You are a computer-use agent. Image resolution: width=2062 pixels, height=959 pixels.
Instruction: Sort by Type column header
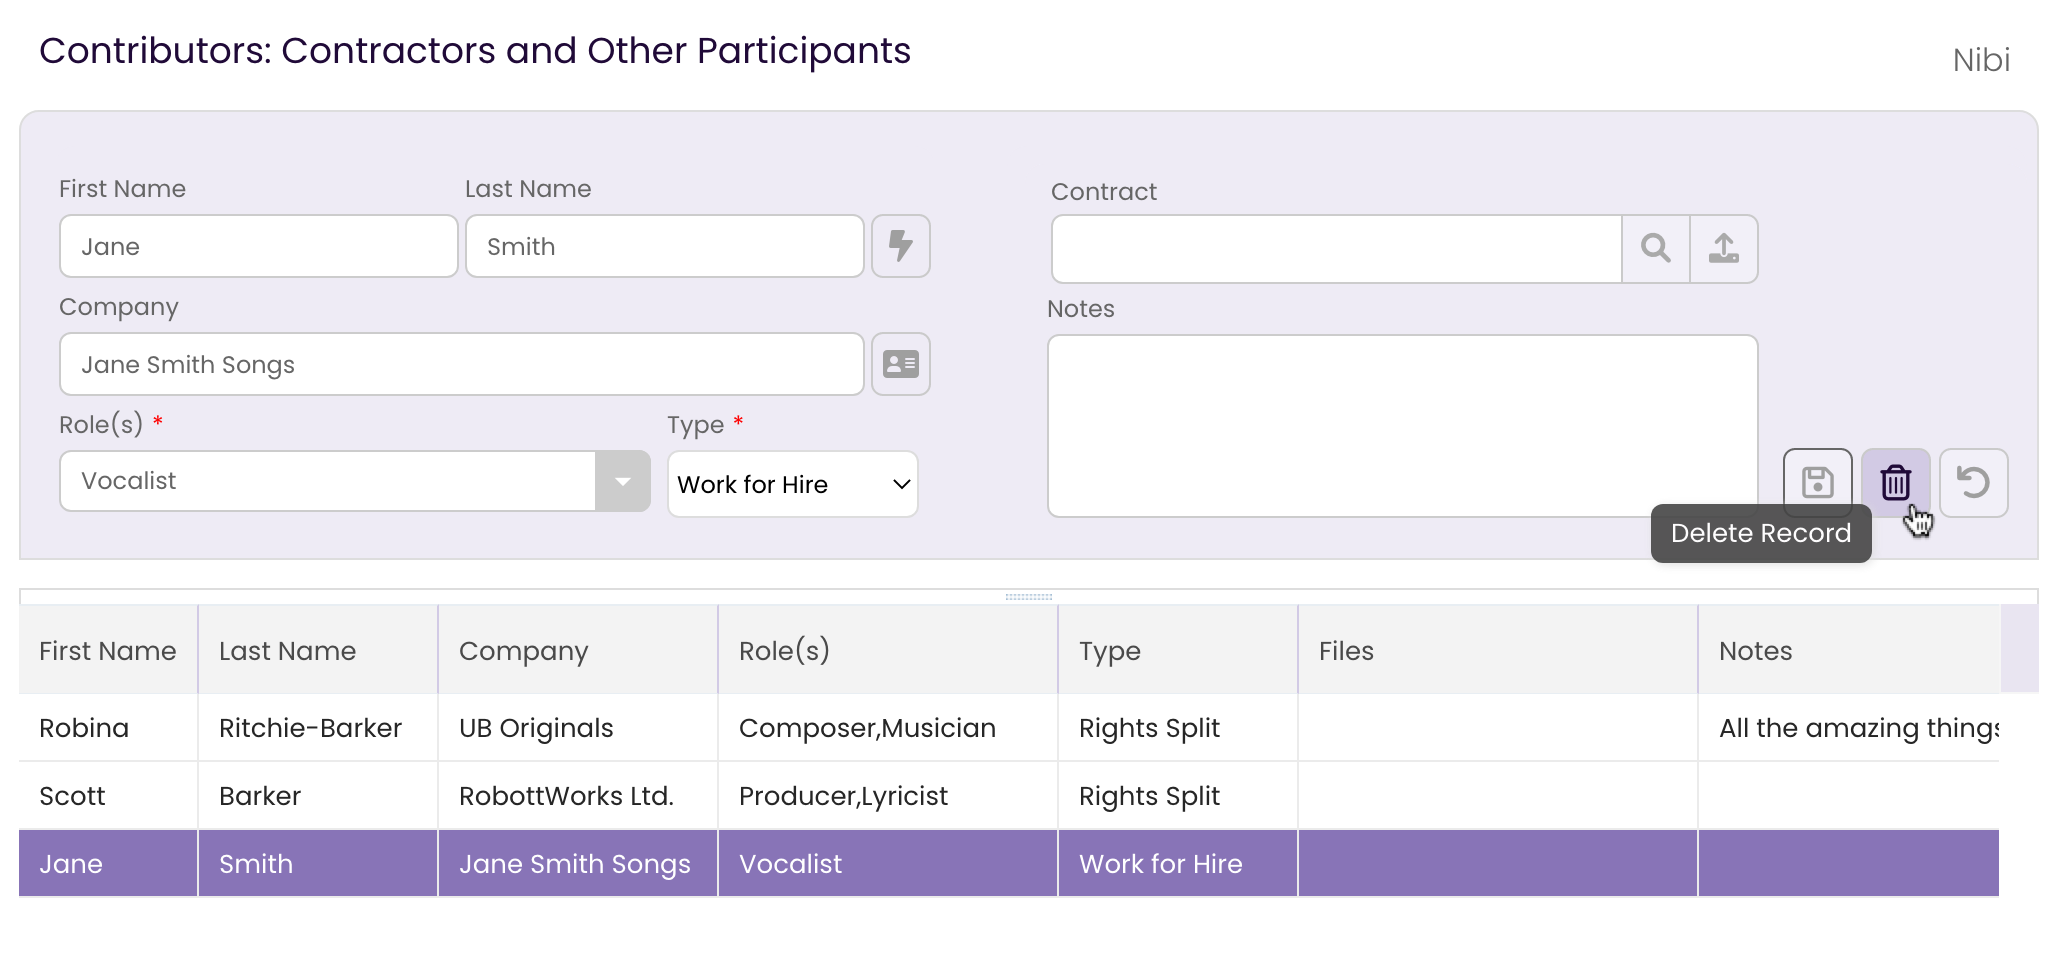click(x=1178, y=650)
